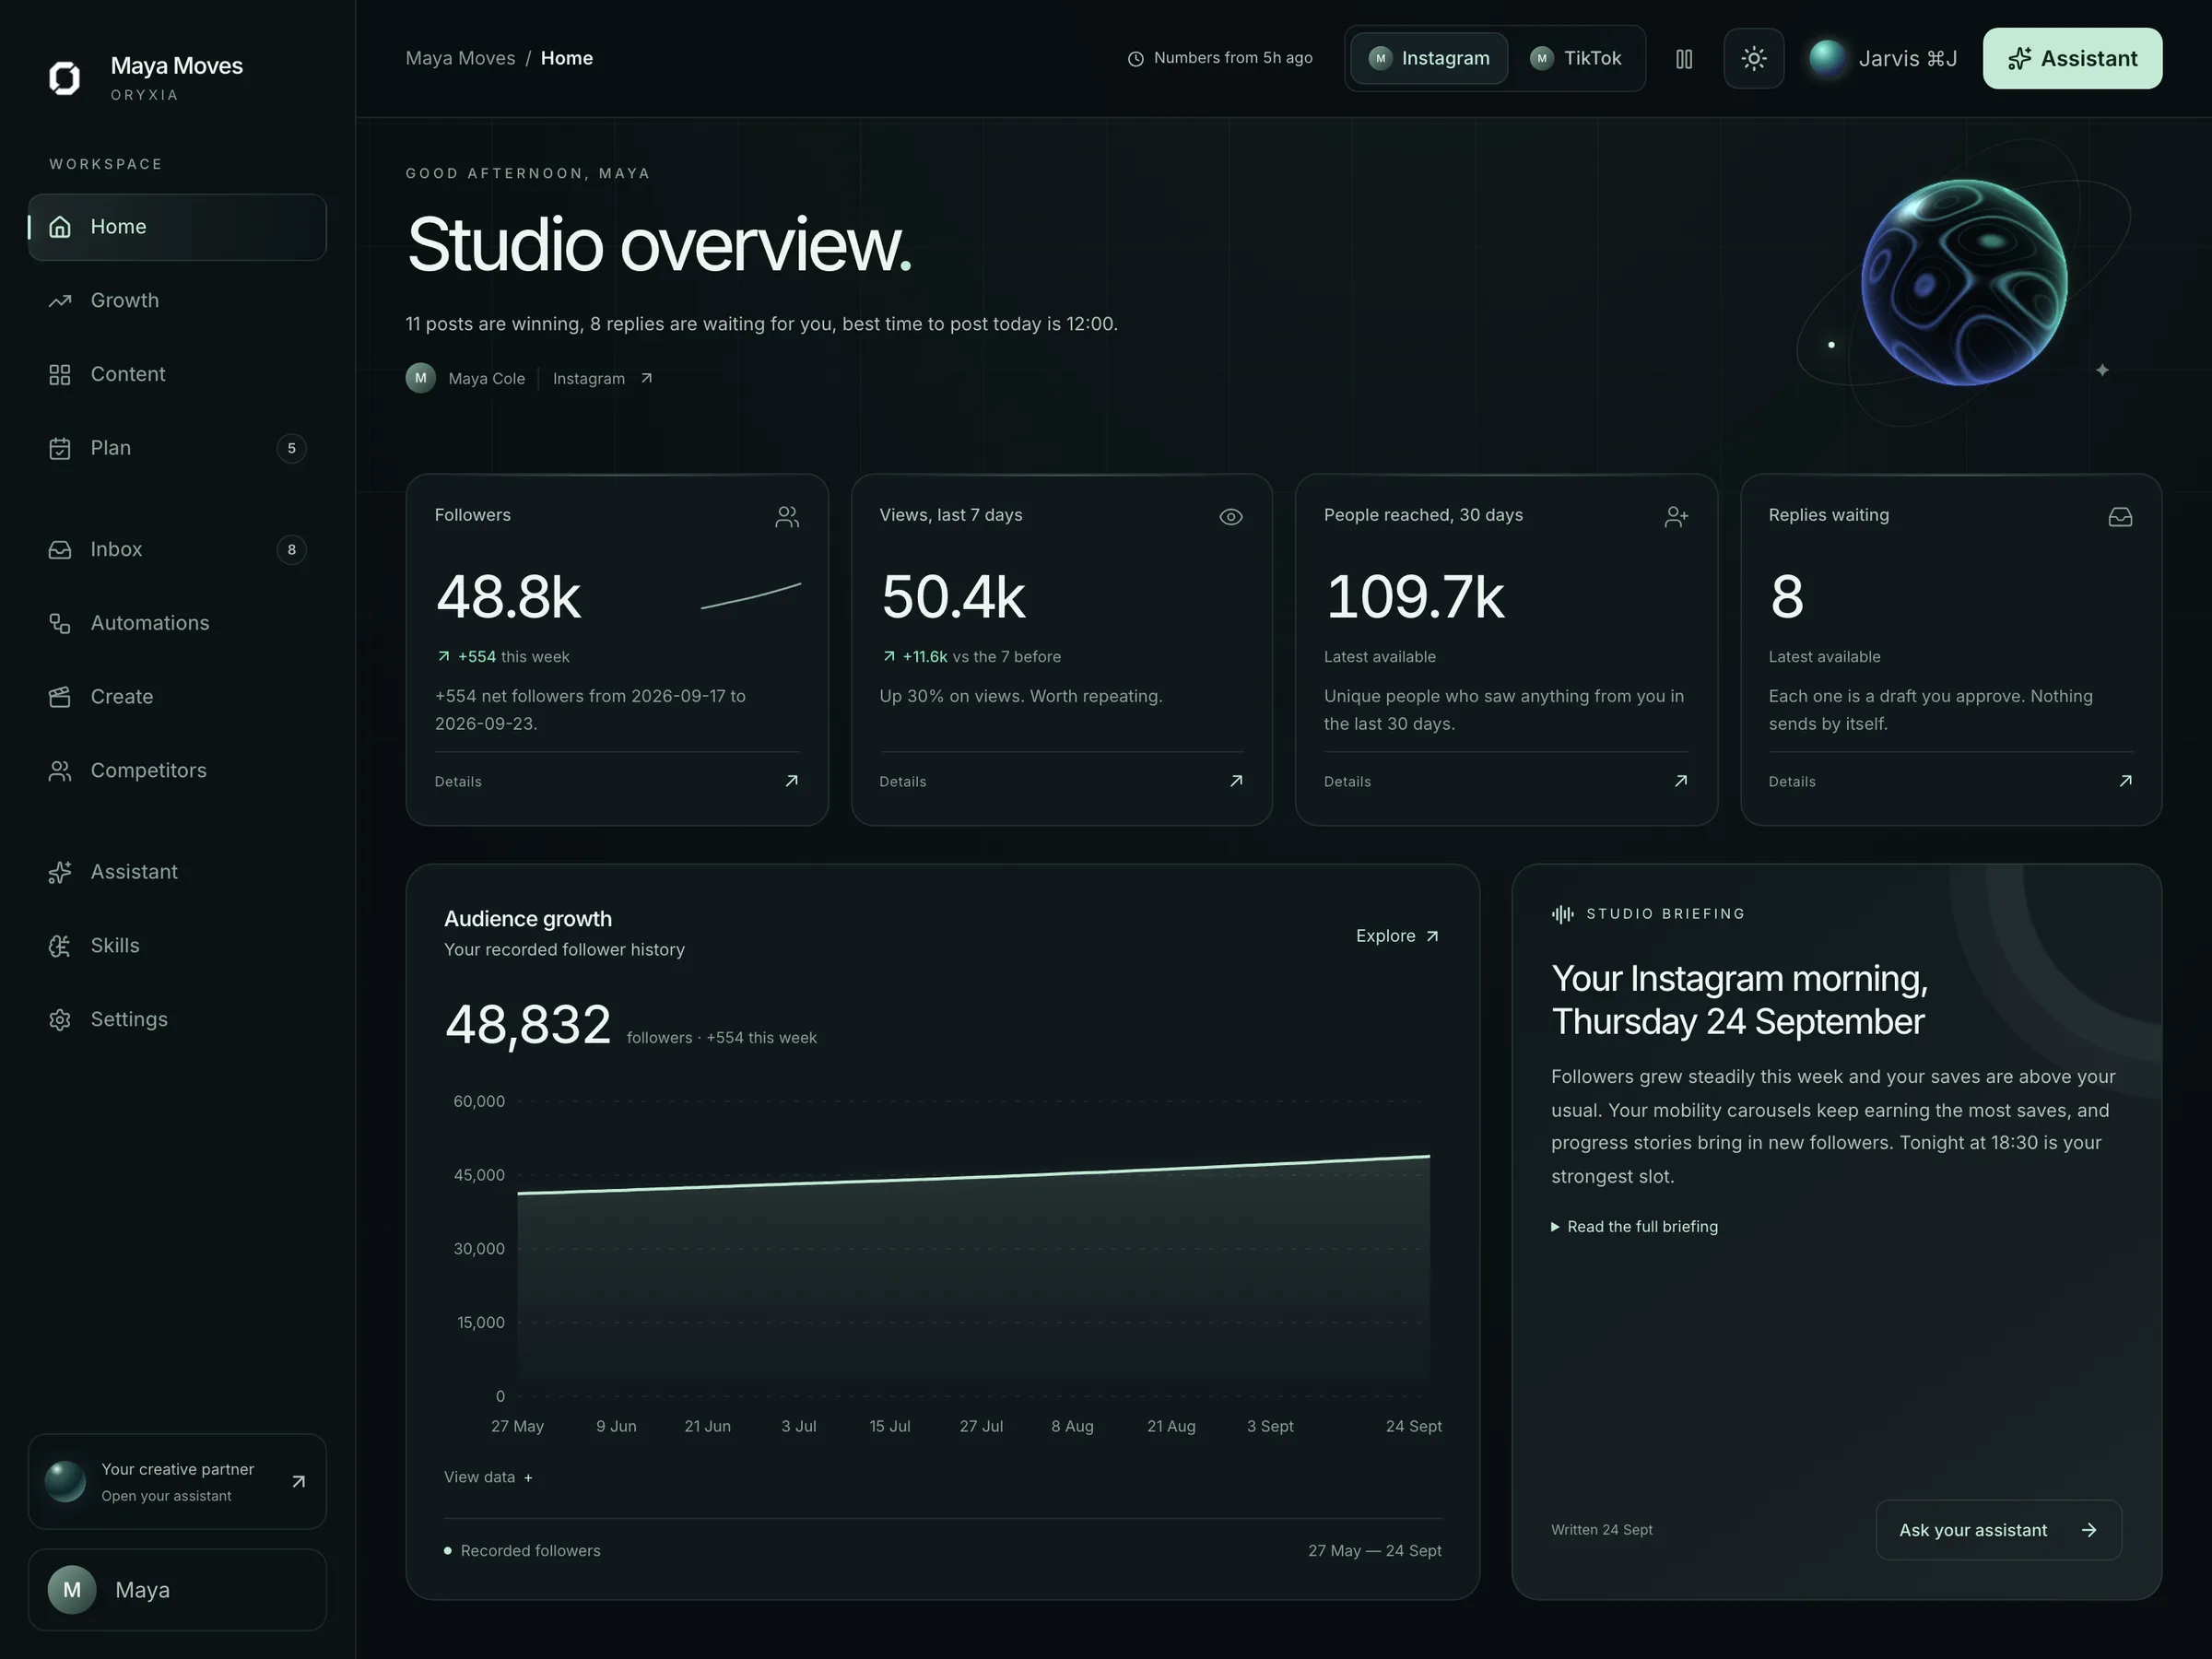The width and height of the screenshot is (2212, 1659).
Task: Click the Replies waiting inbox icon
Action: tap(2120, 517)
